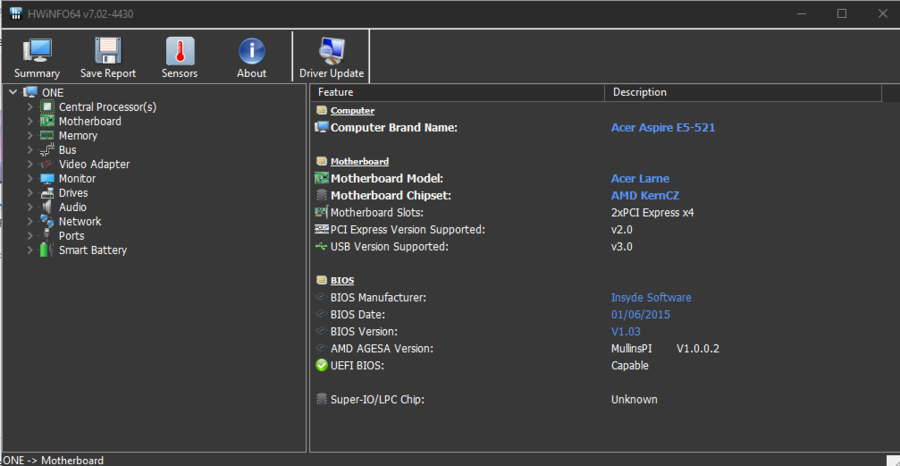Click the 2xPCI Express x4 slots value
Screen dimensions: 900x466
click(653, 212)
